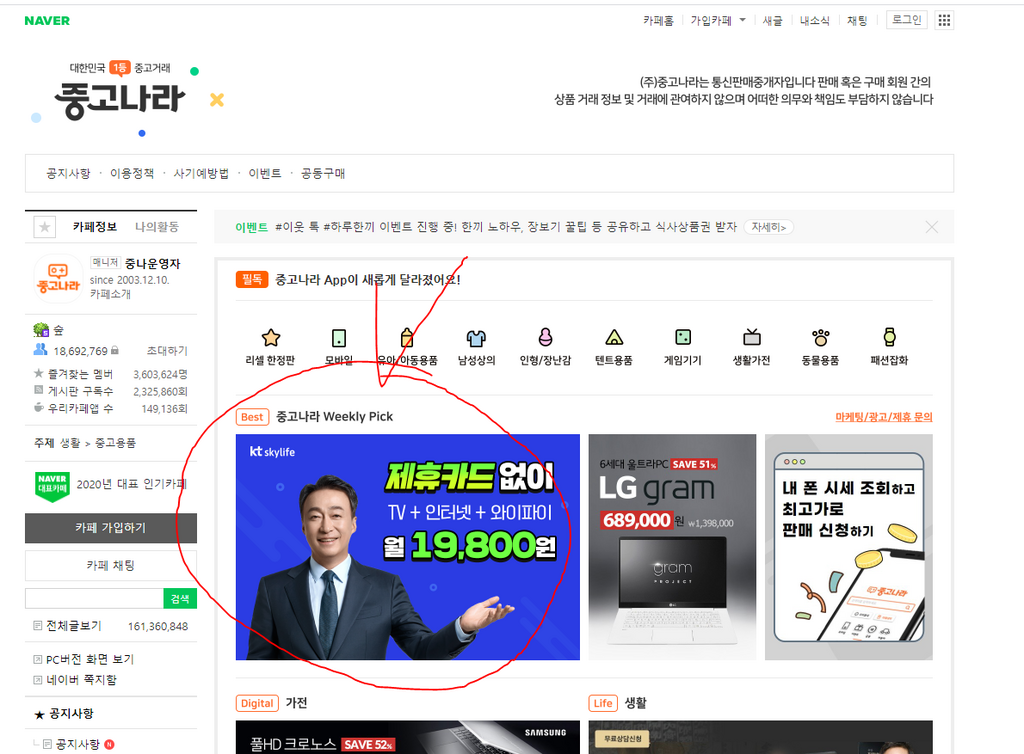Open the 네이버 쪽지함 link

[82, 680]
